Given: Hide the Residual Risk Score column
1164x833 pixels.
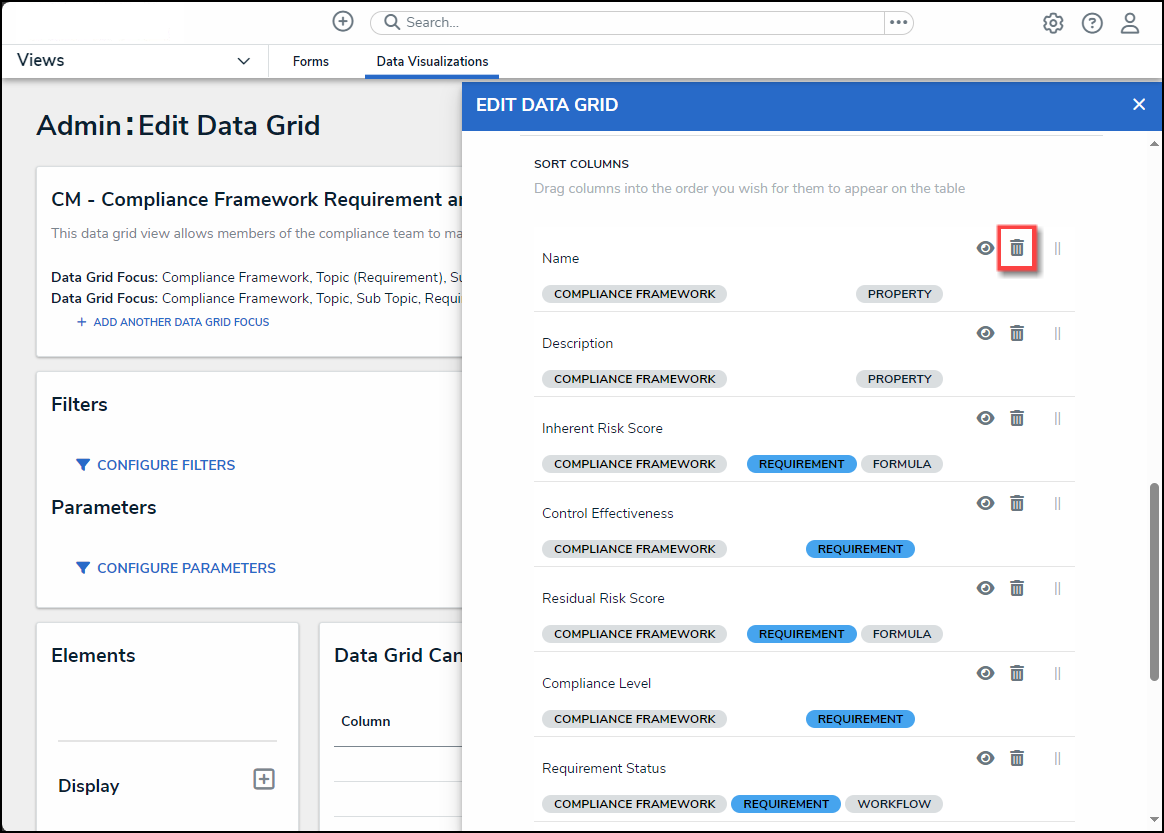Looking at the screenshot, I should click(985, 588).
